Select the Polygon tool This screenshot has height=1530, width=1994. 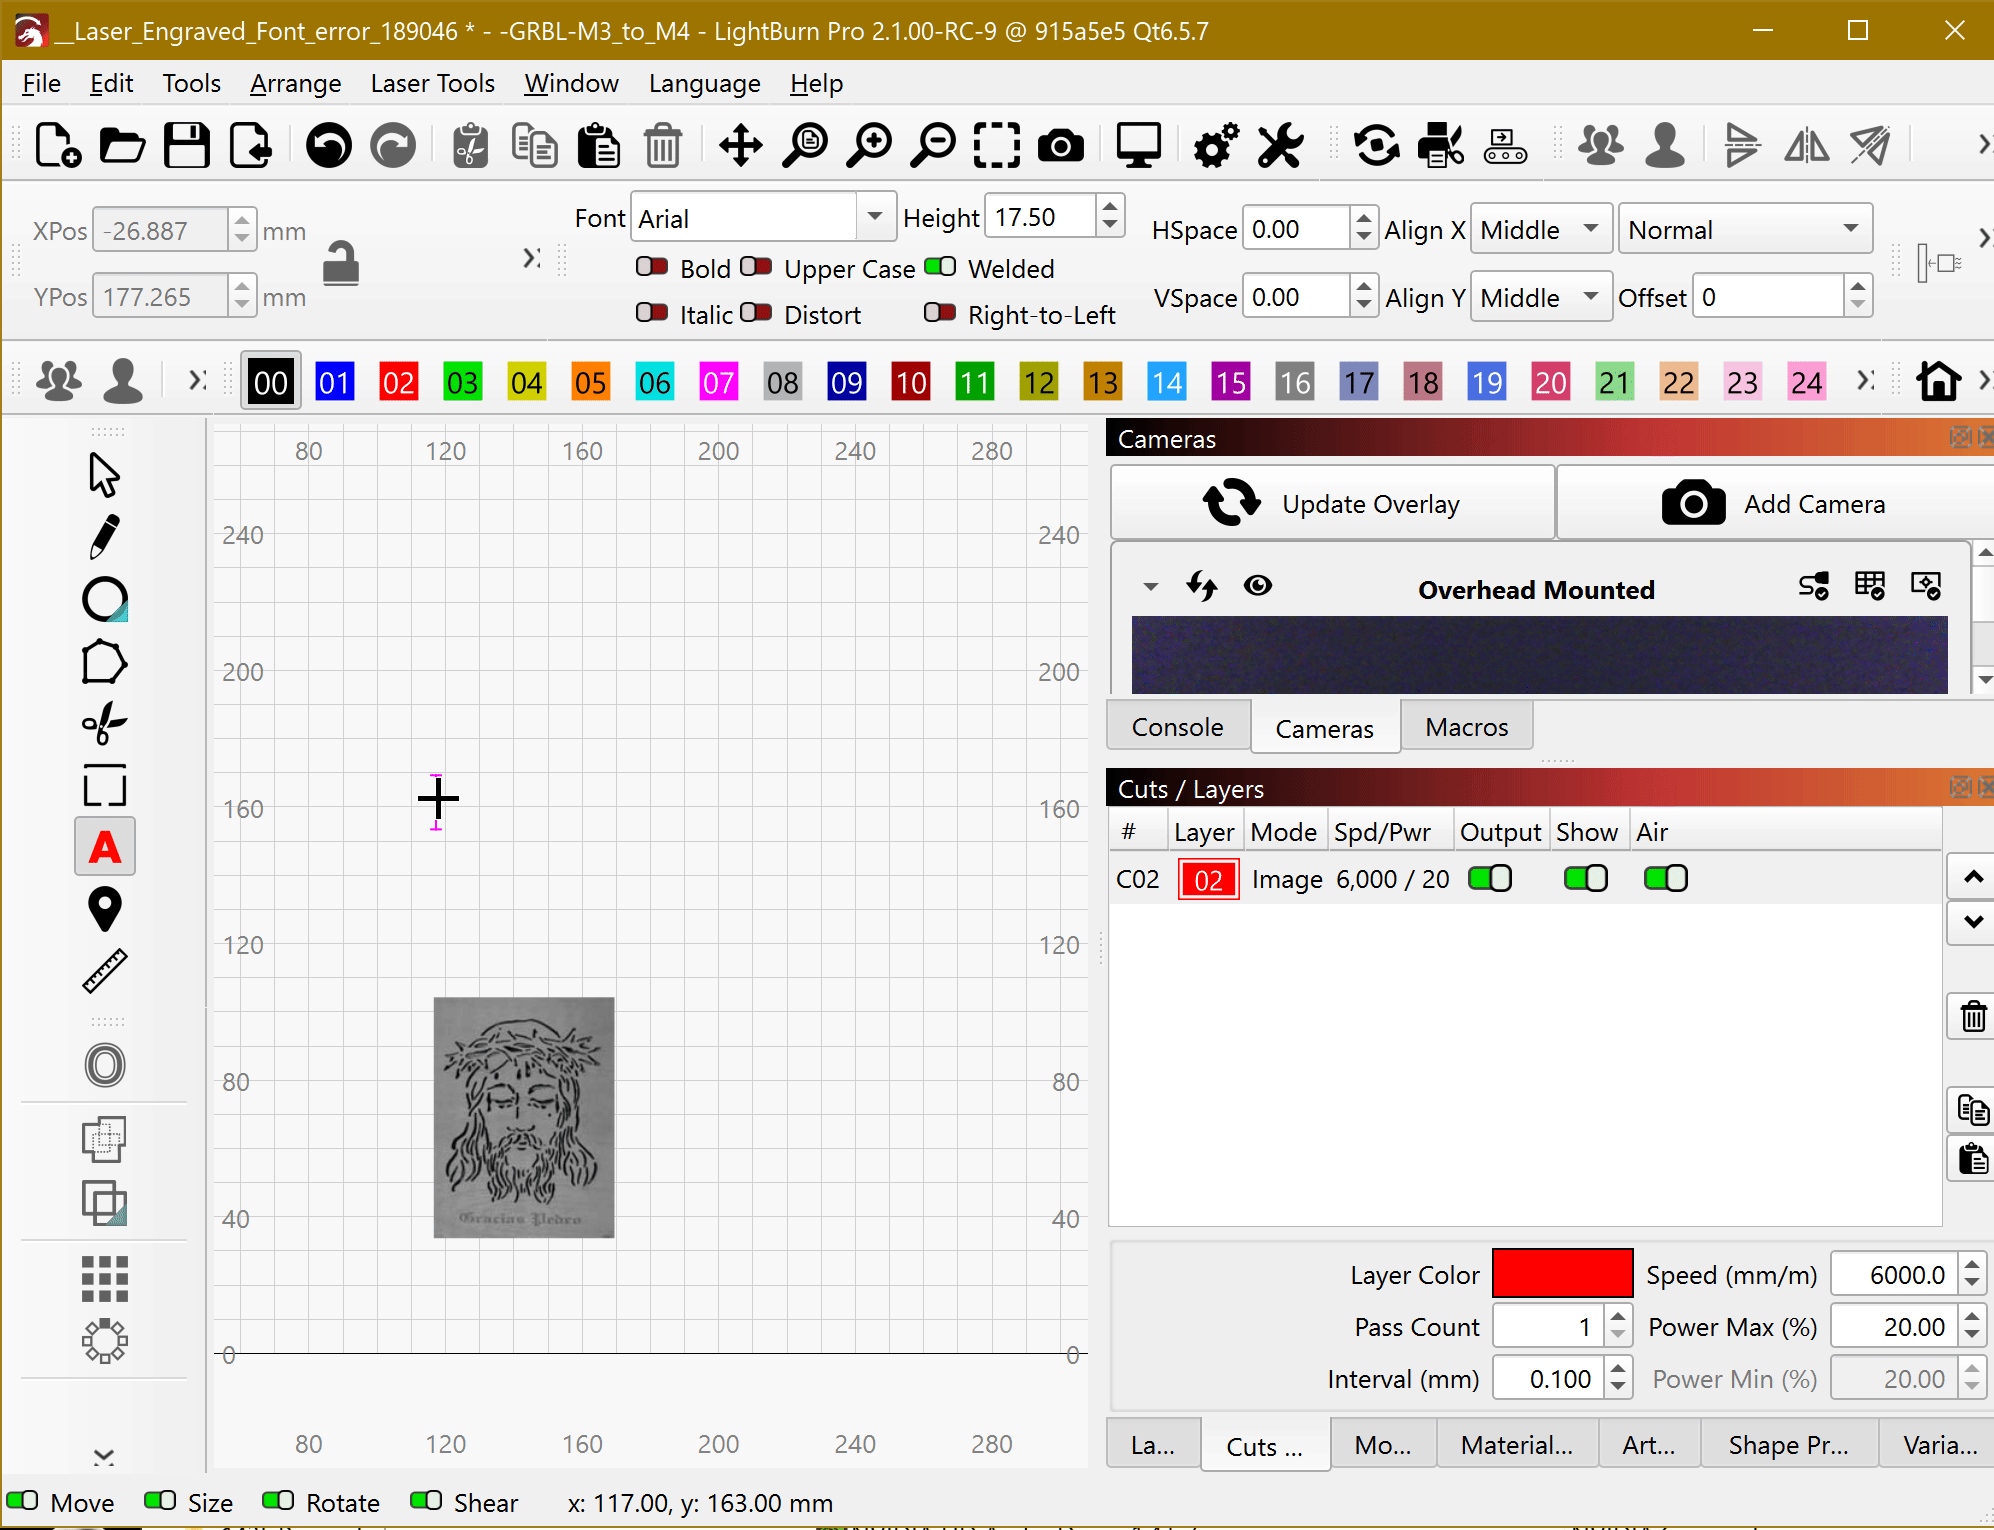point(104,662)
